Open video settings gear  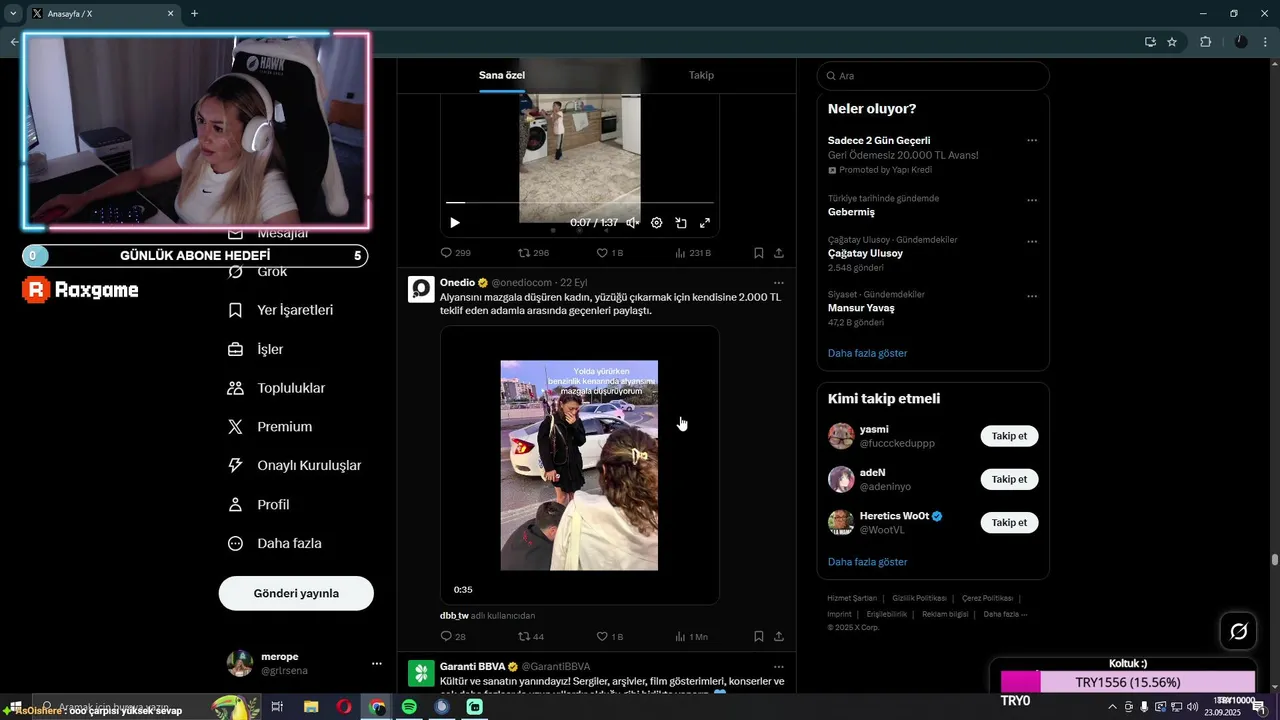click(x=657, y=223)
